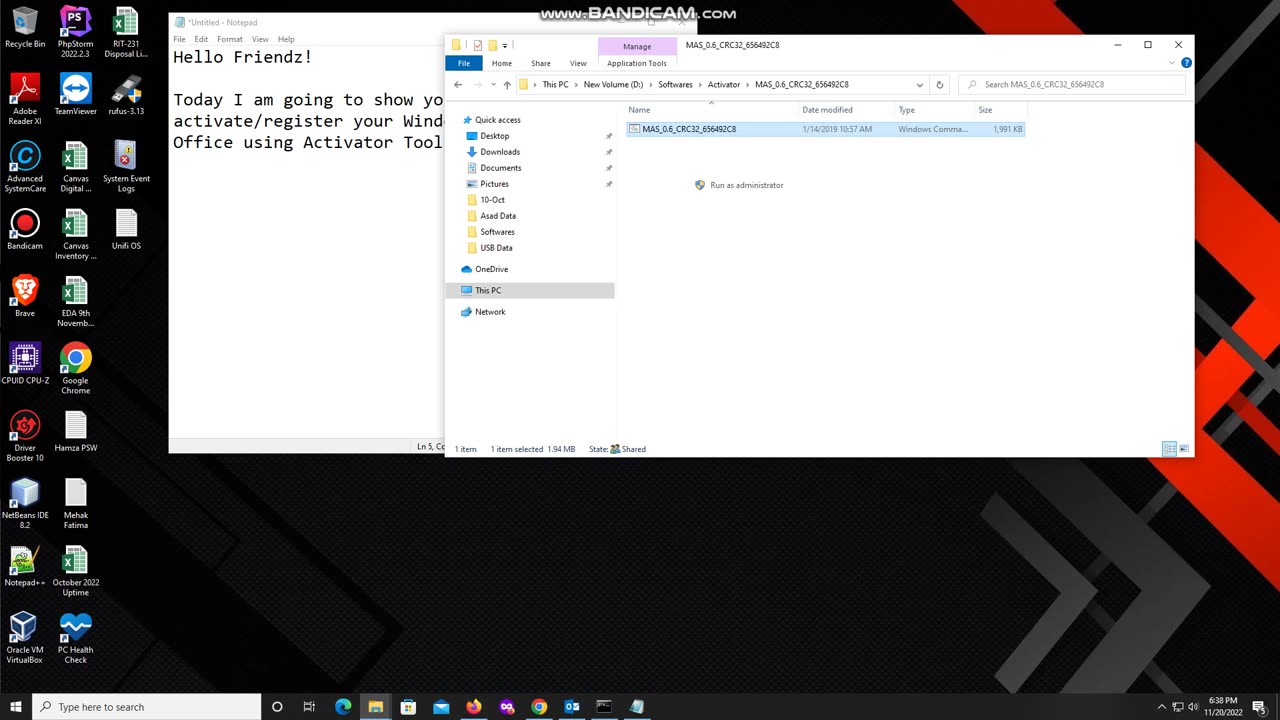
Task: Select the rufus-3.13 desktop icon
Action: point(126,95)
